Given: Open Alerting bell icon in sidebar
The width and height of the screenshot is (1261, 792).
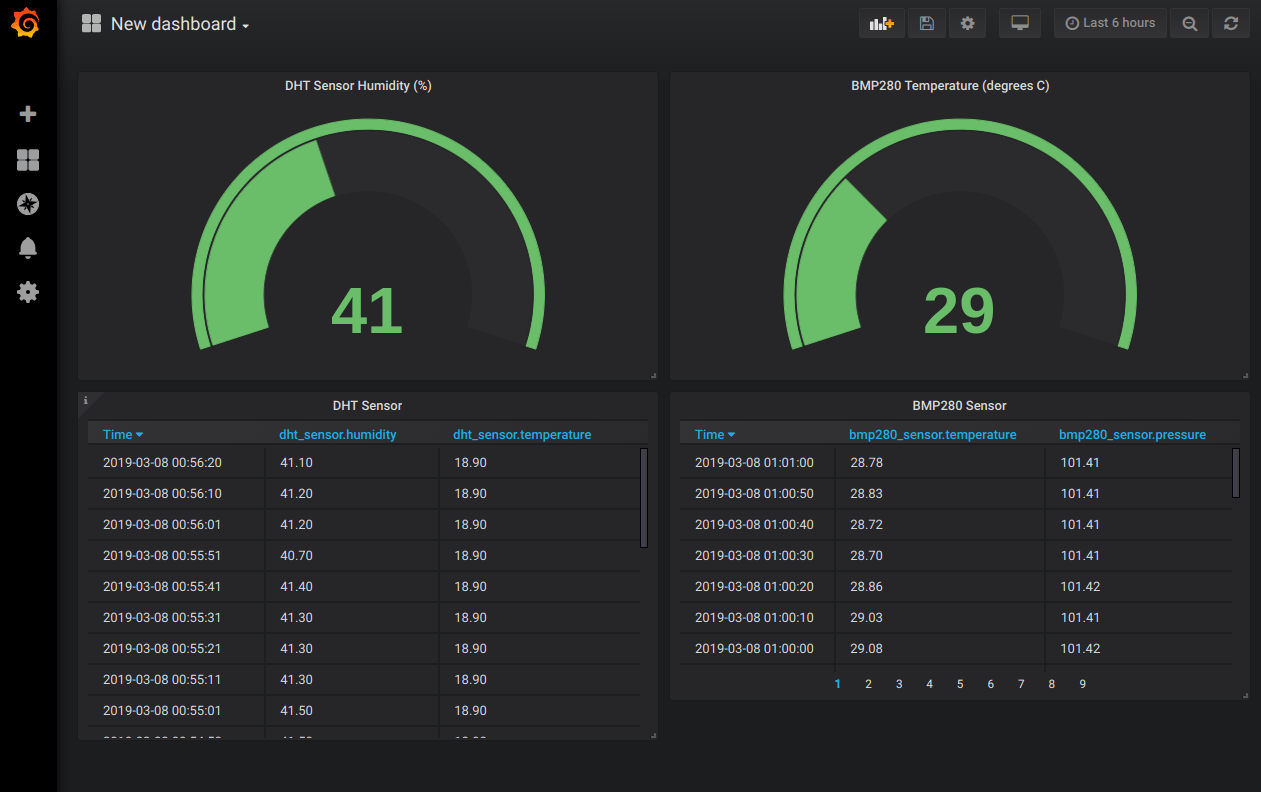Looking at the screenshot, I should [28, 248].
